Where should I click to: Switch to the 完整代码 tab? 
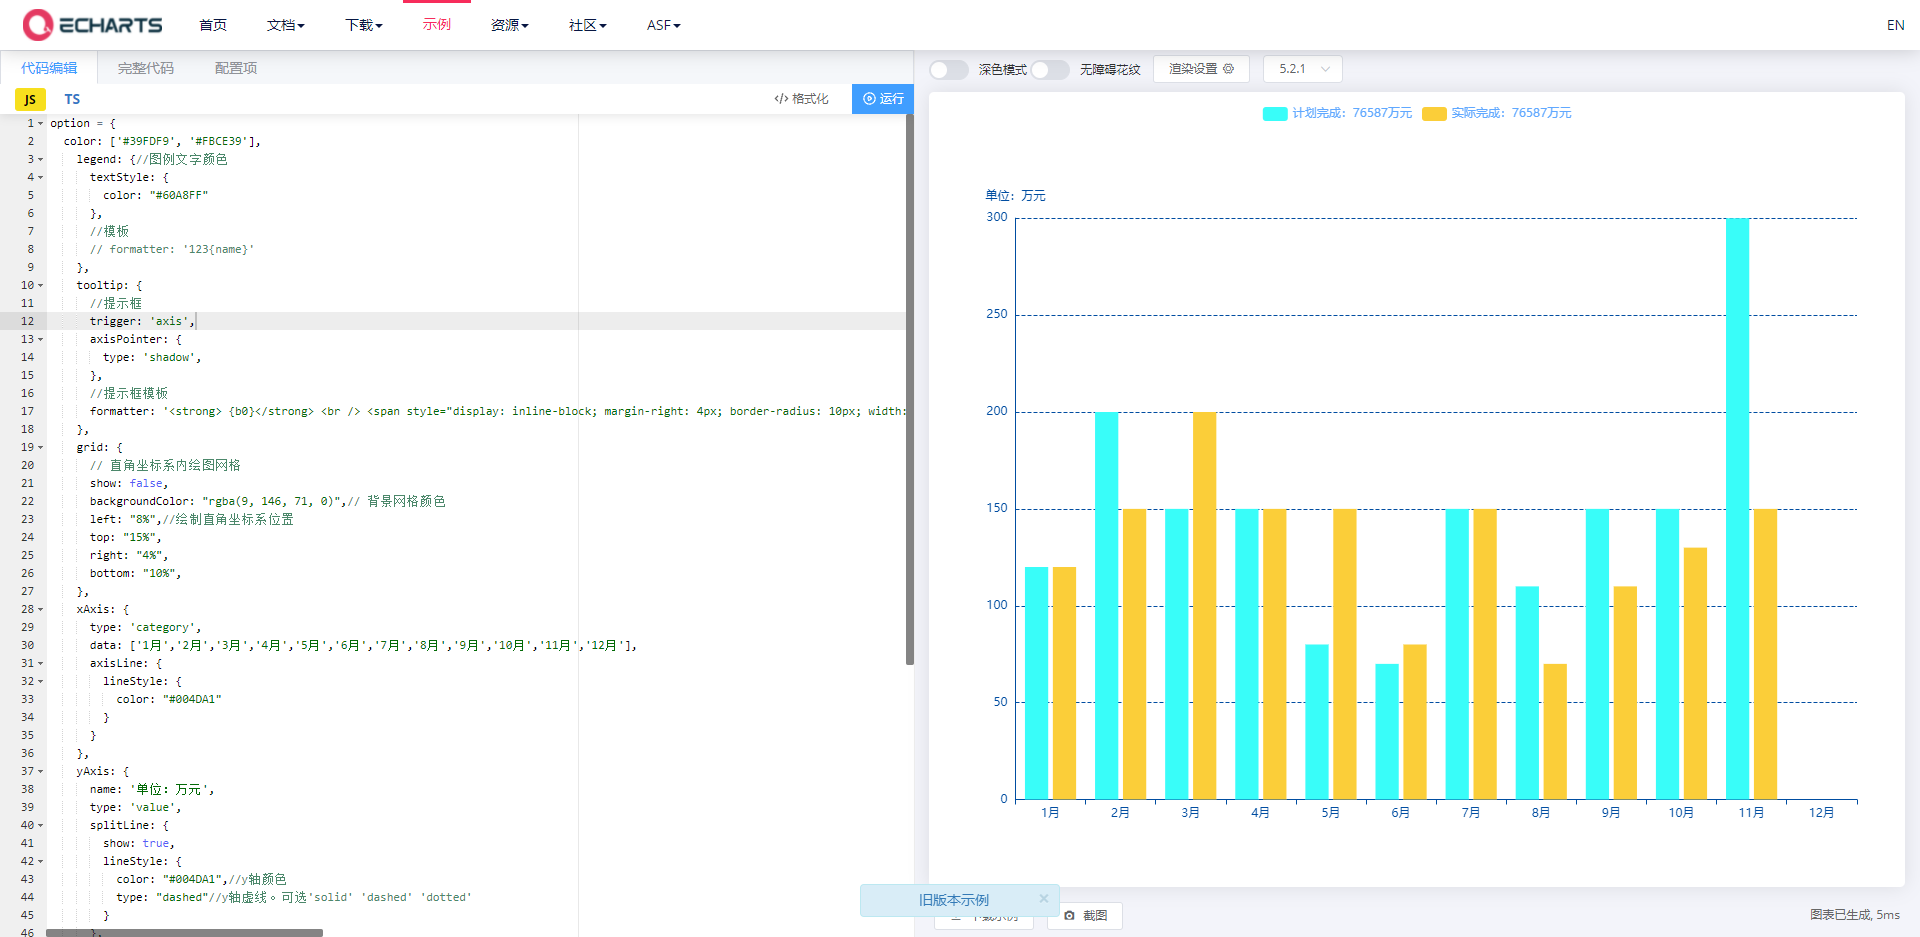(x=146, y=67)
